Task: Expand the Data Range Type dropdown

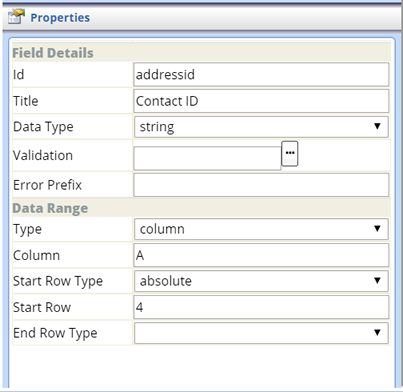Action: click(x=261, y=229)
